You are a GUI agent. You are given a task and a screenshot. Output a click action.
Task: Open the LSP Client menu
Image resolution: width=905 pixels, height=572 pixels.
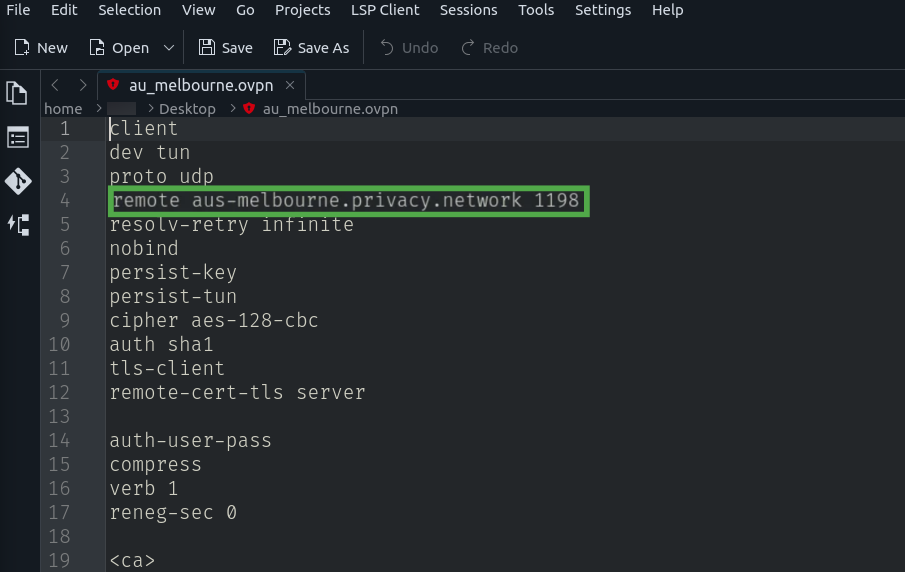coord(385,10)
